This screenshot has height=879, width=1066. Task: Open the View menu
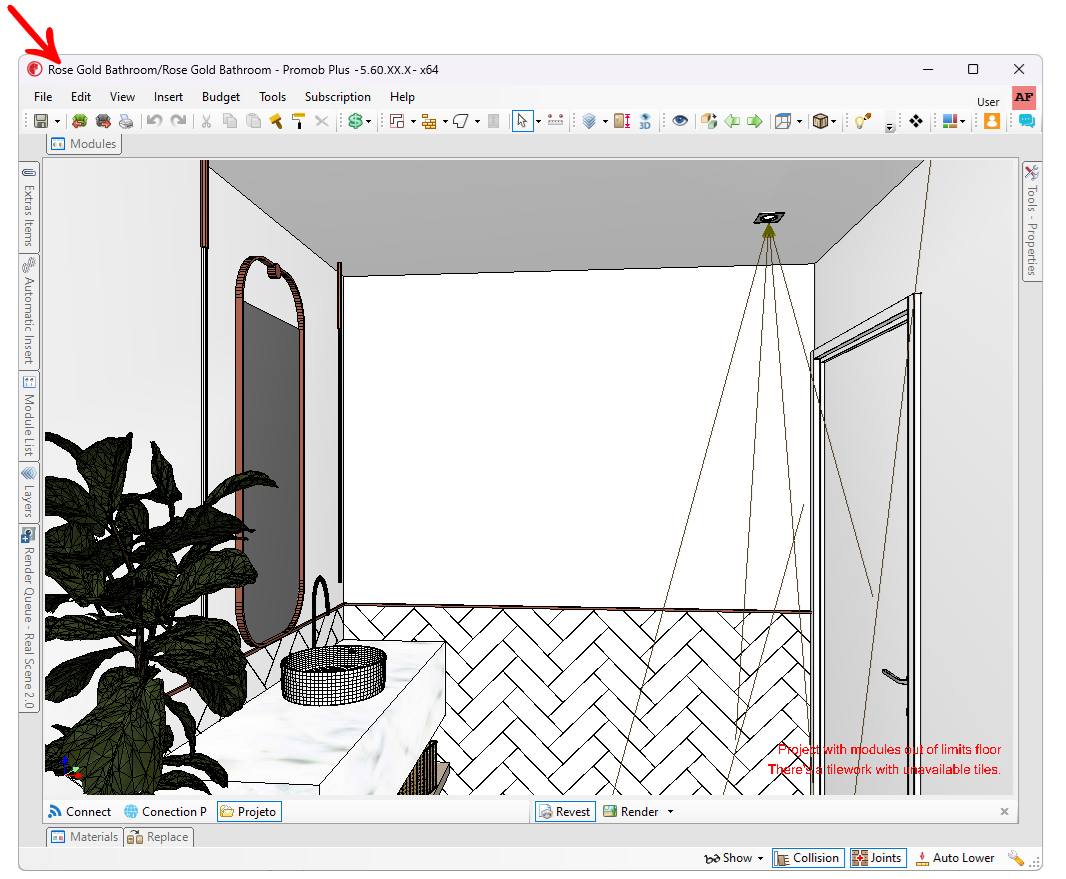122,97
